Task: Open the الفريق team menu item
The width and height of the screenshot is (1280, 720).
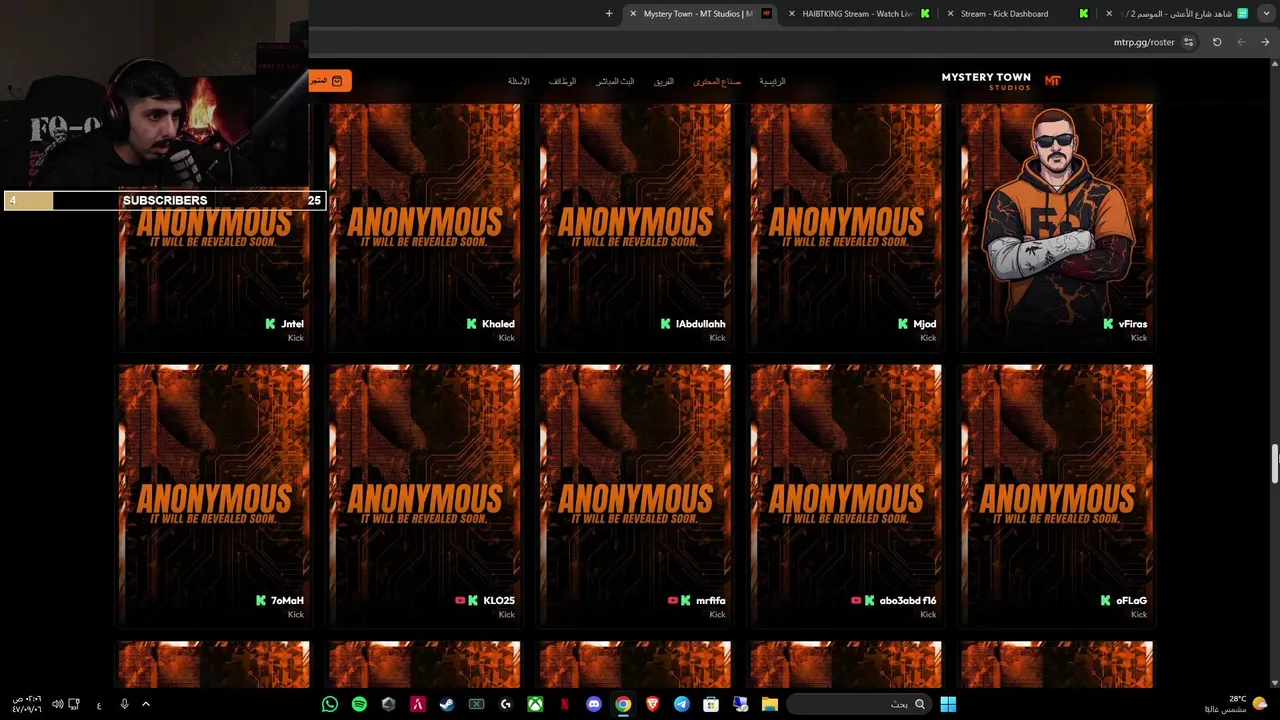Action: (x=664, y=81)
